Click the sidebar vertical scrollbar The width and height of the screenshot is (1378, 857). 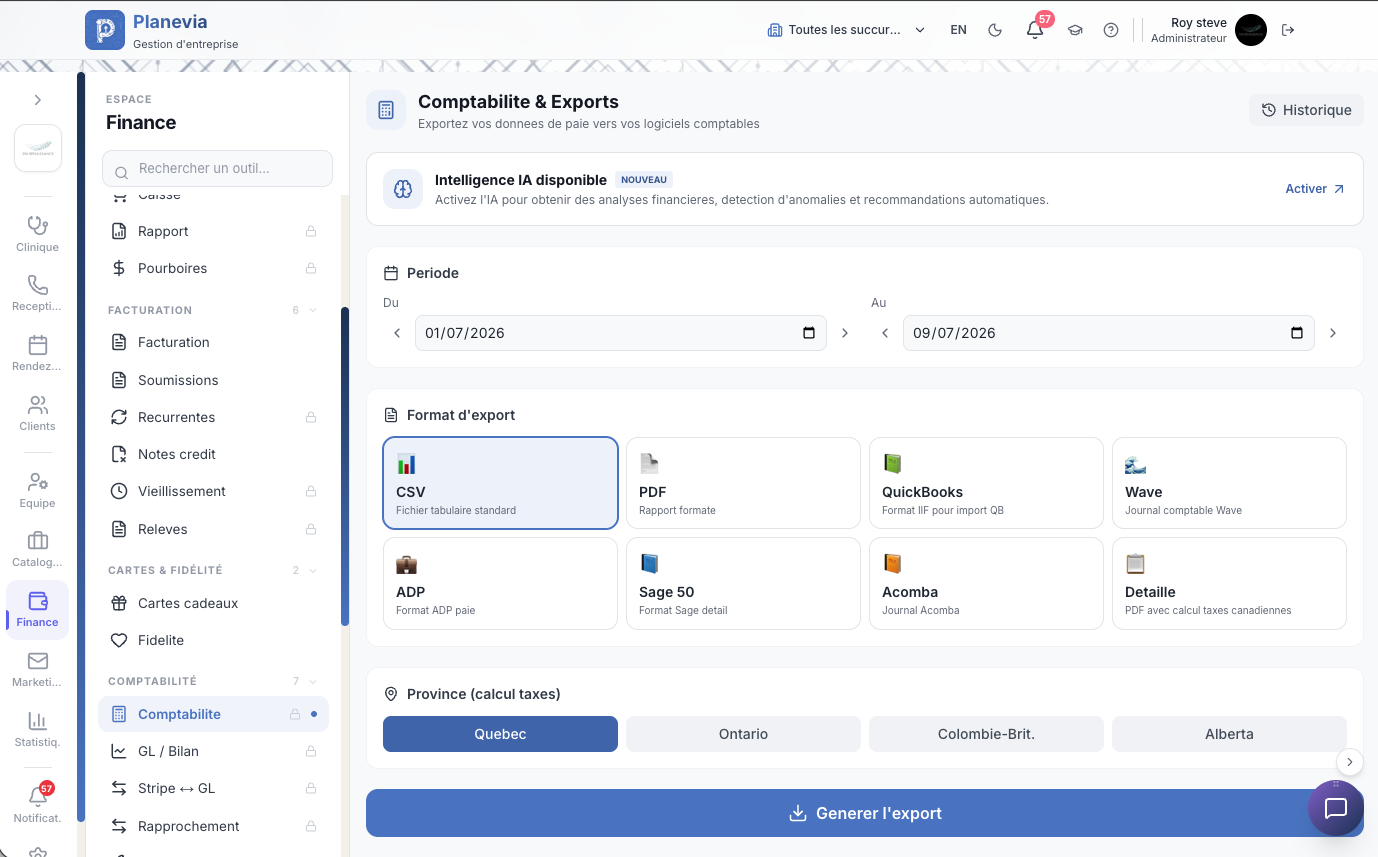click(345, 466)
